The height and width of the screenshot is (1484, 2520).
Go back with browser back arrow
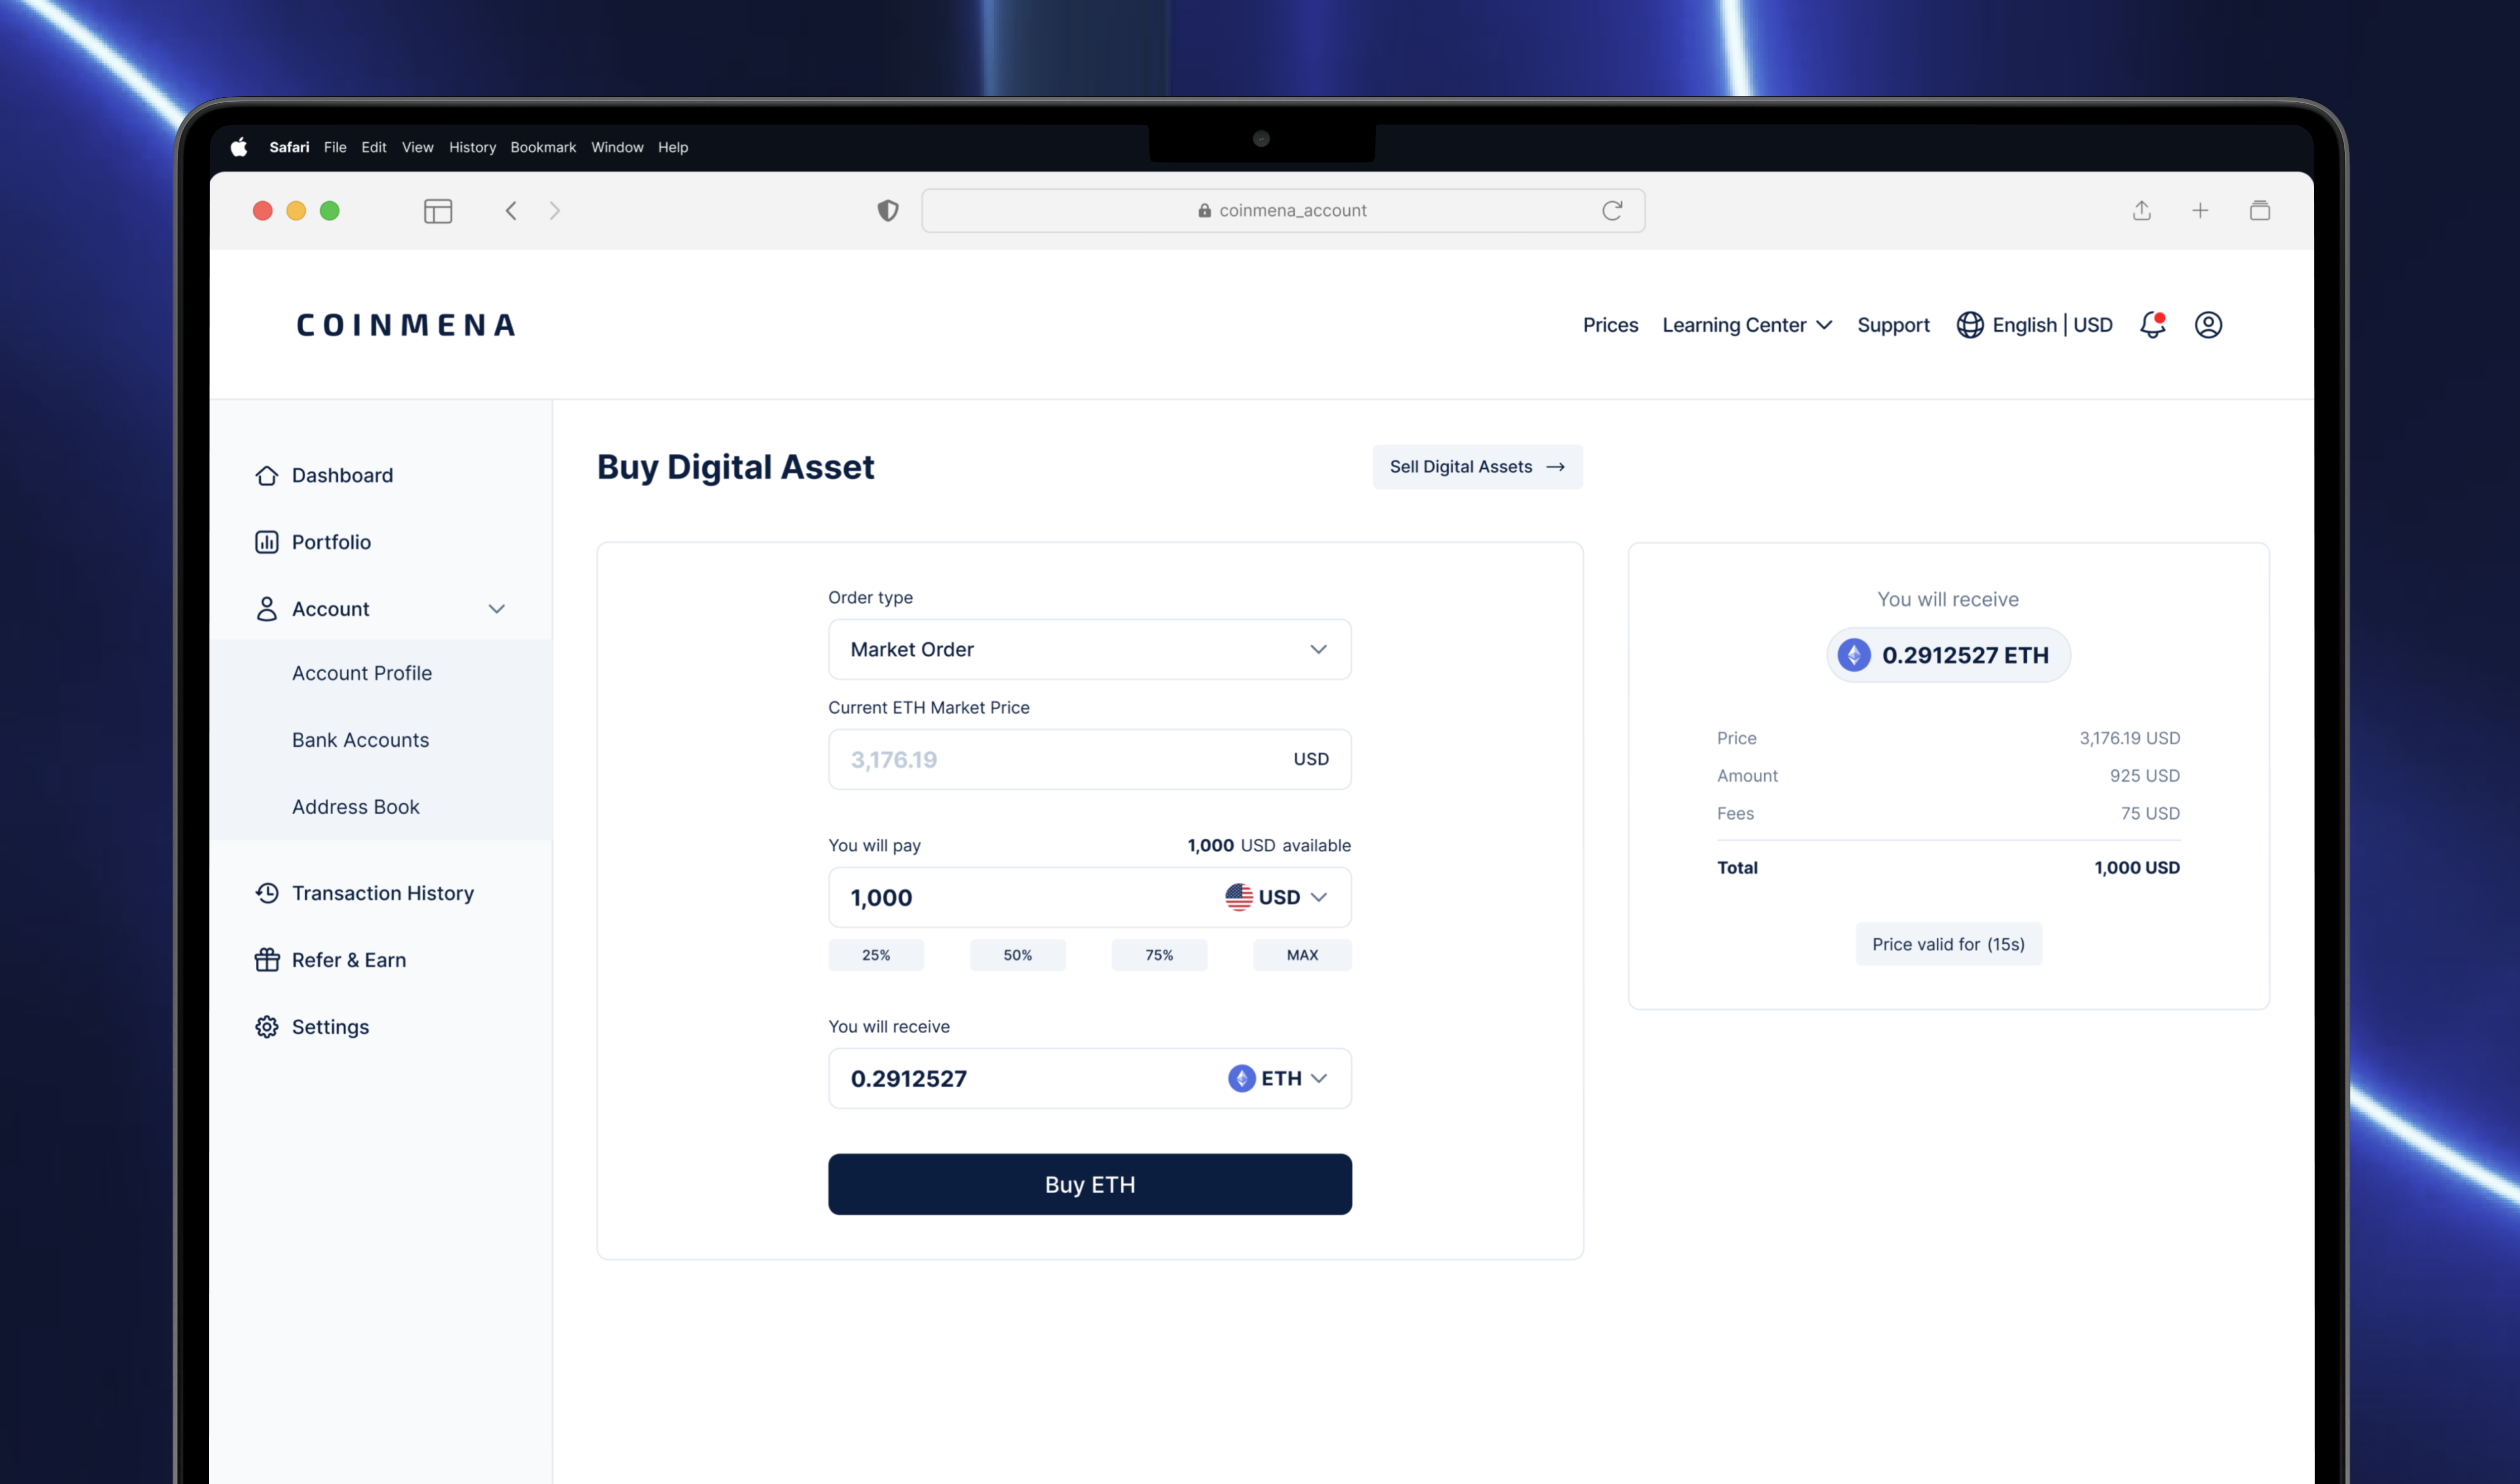(511, 211)
